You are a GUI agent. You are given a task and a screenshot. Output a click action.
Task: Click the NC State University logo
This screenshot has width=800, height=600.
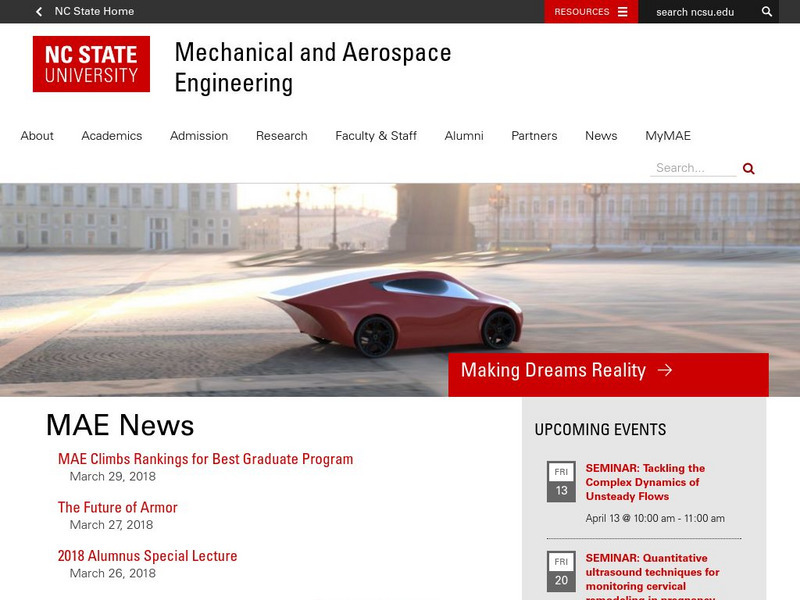point(91,62)
